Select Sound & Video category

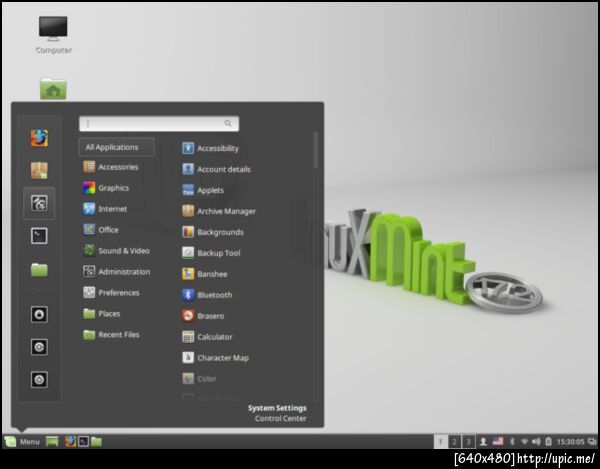116,251
